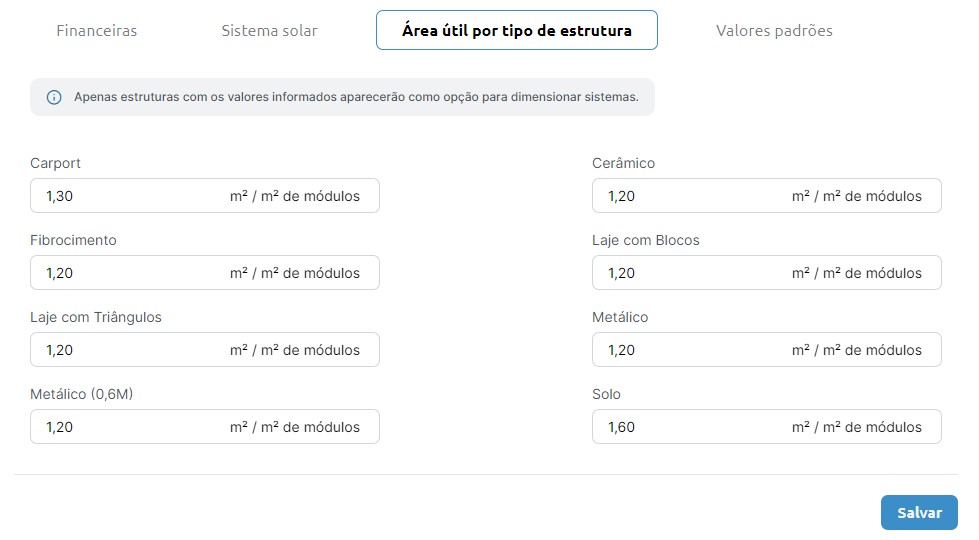Focus the Laje com Triângulos input field

point(205,350)
